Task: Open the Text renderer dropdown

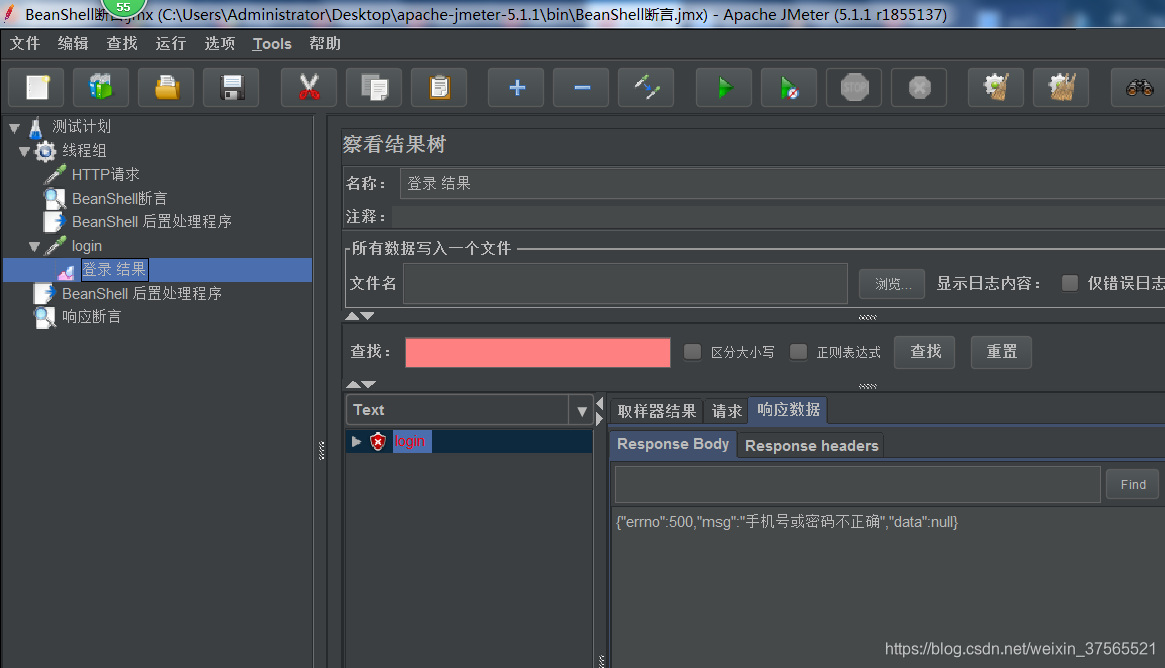Action: pyautogui.click(x=582, y=410)
